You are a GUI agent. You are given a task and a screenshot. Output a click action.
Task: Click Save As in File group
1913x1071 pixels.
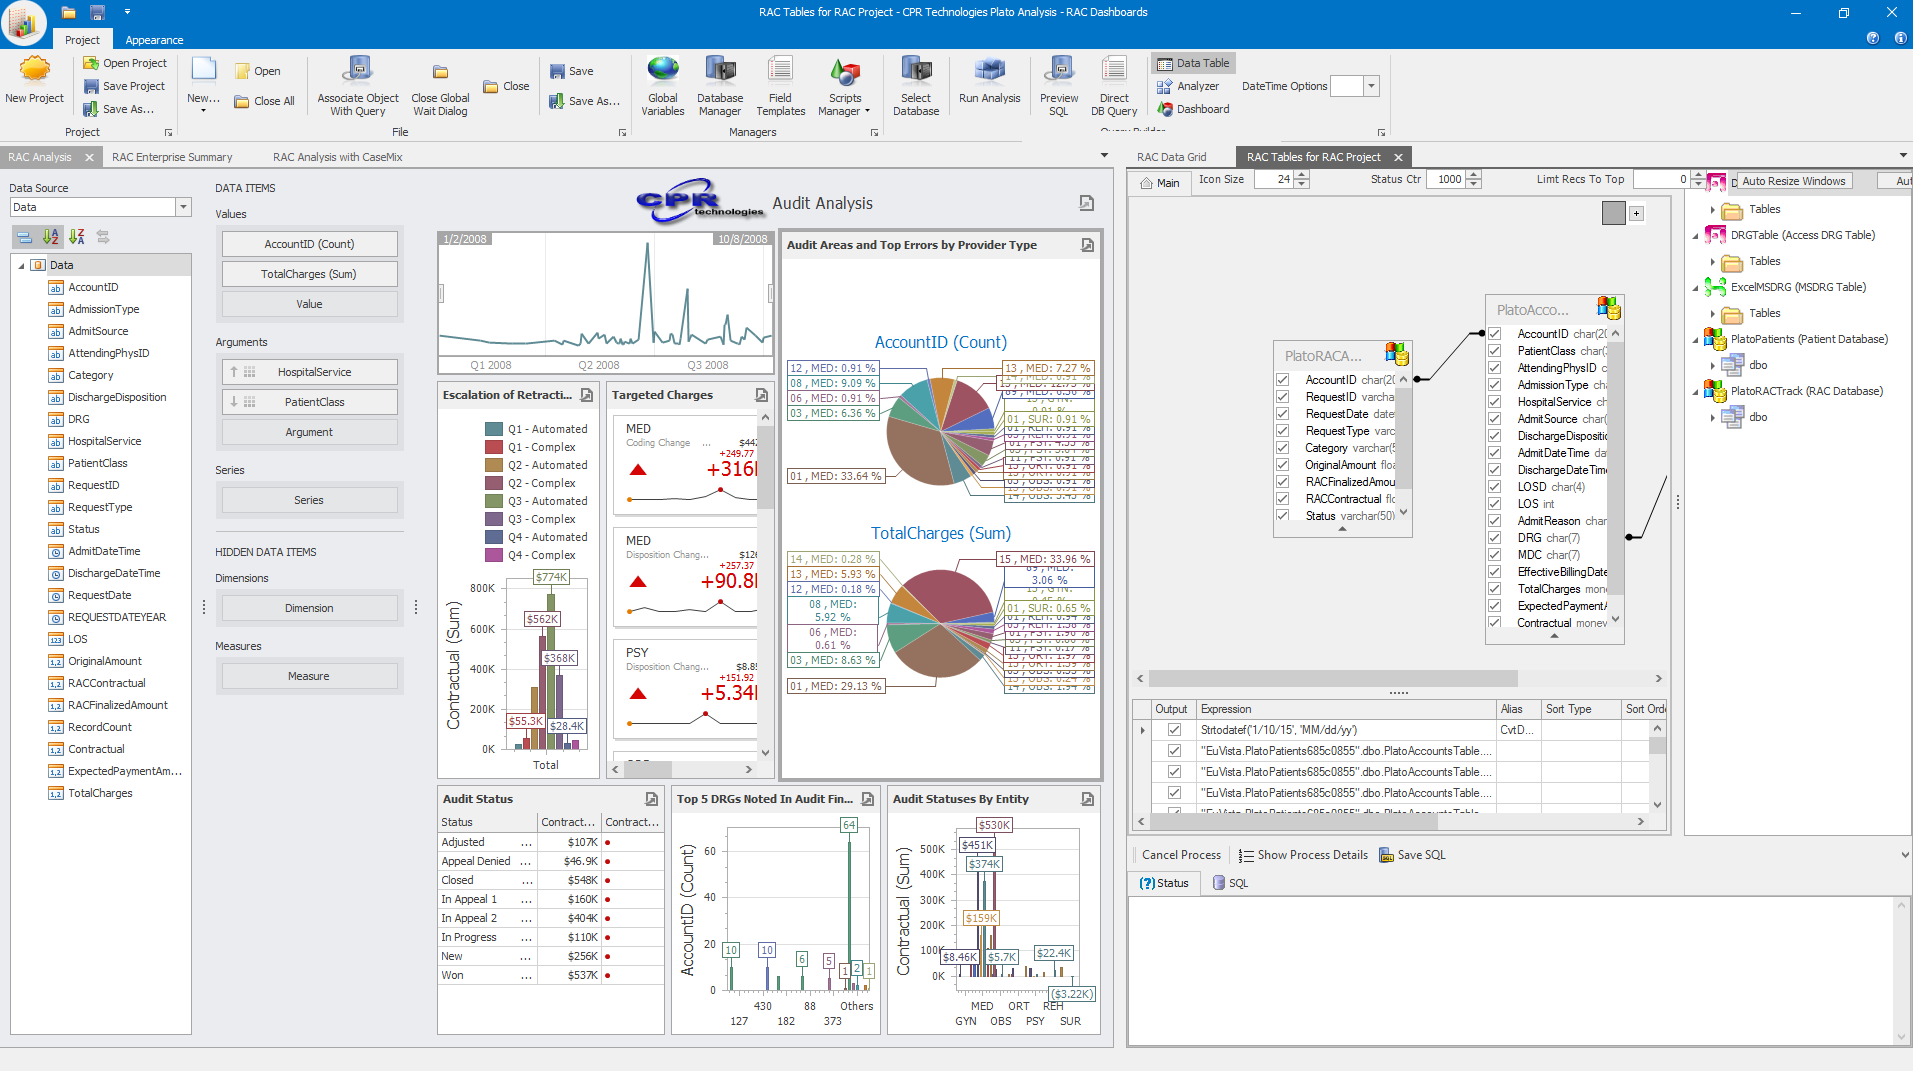click(585, 101)
